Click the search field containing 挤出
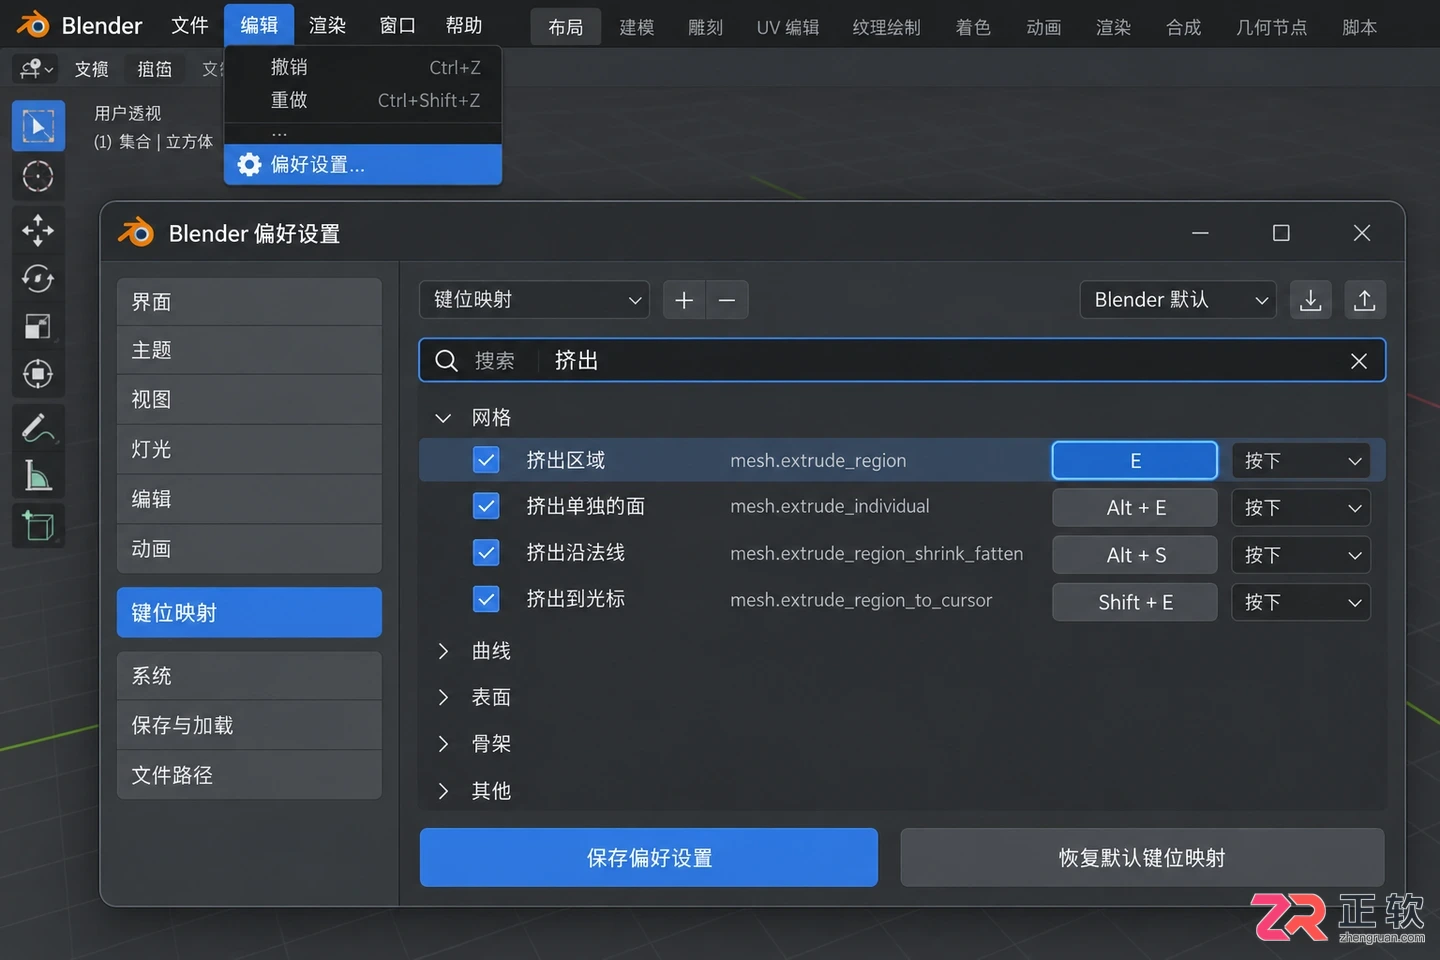Image resolution: width=1440 pixels, height=960 pixels. [902, 360]
